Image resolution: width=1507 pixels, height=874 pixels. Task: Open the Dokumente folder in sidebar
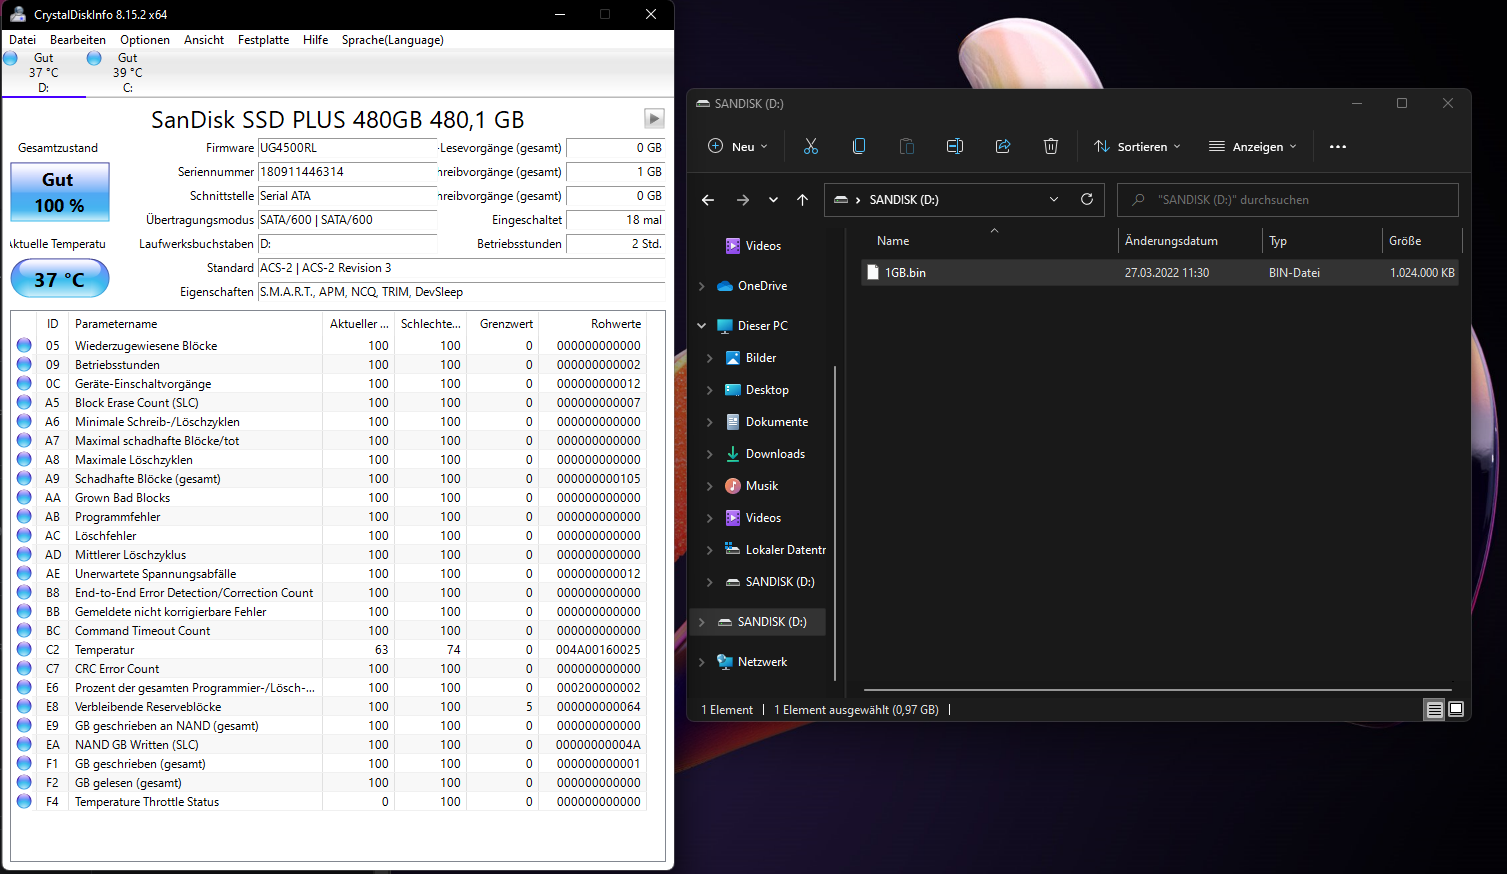click(x=767, y=422)
